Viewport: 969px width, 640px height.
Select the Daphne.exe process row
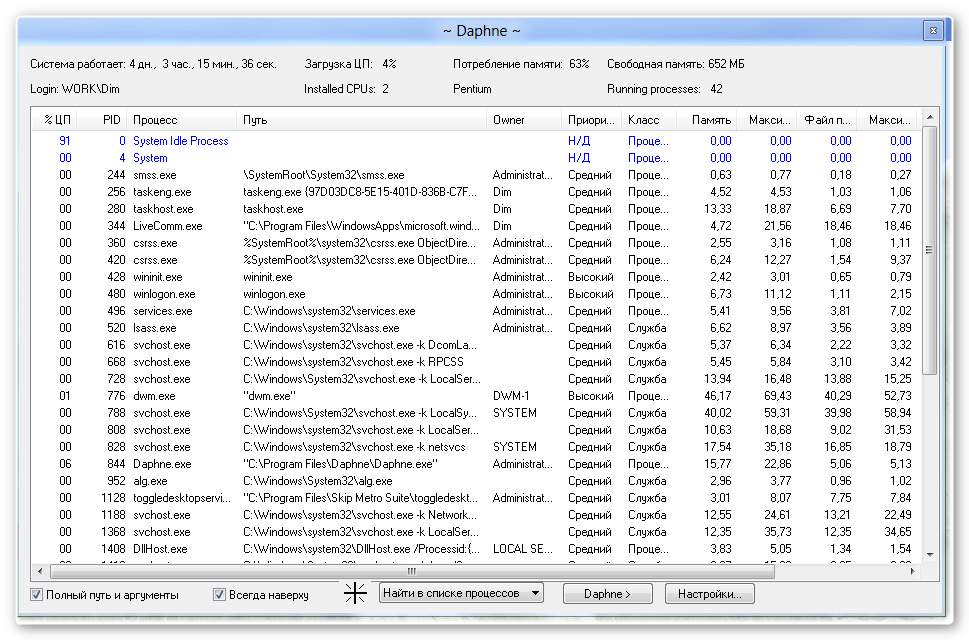(x=162, y=464)
